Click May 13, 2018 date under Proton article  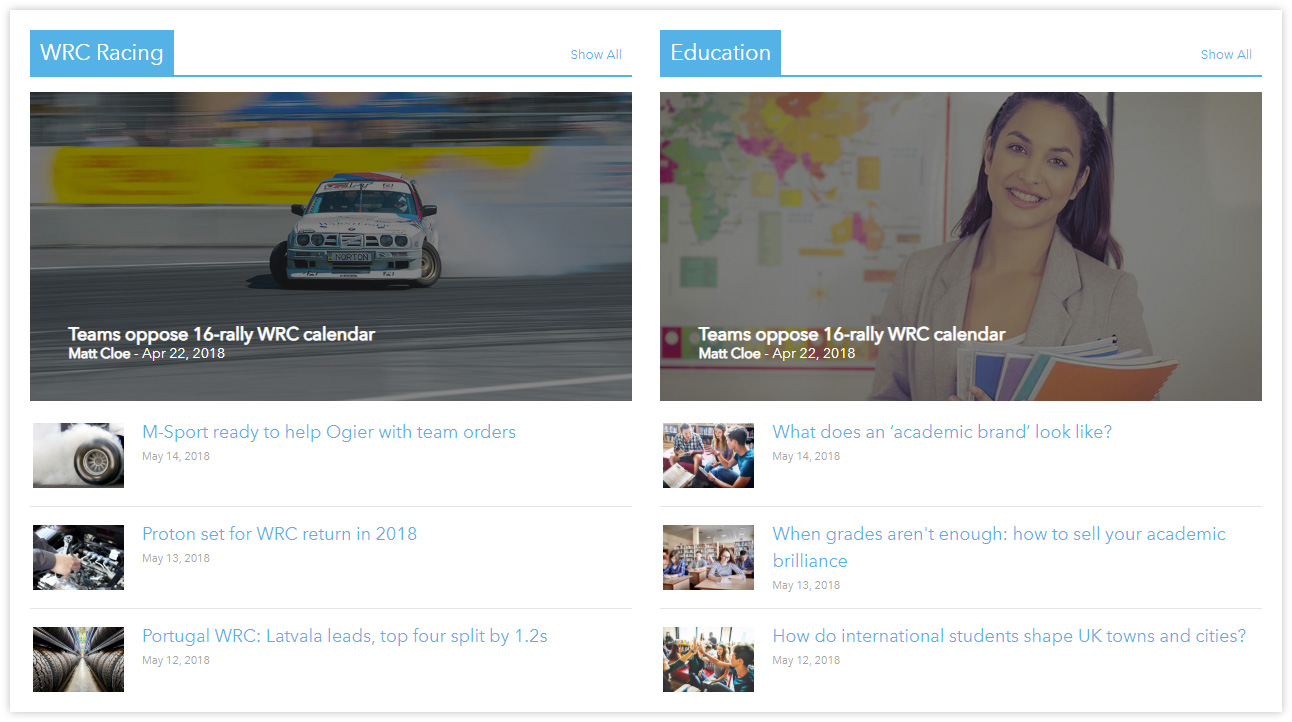[176, 558]
